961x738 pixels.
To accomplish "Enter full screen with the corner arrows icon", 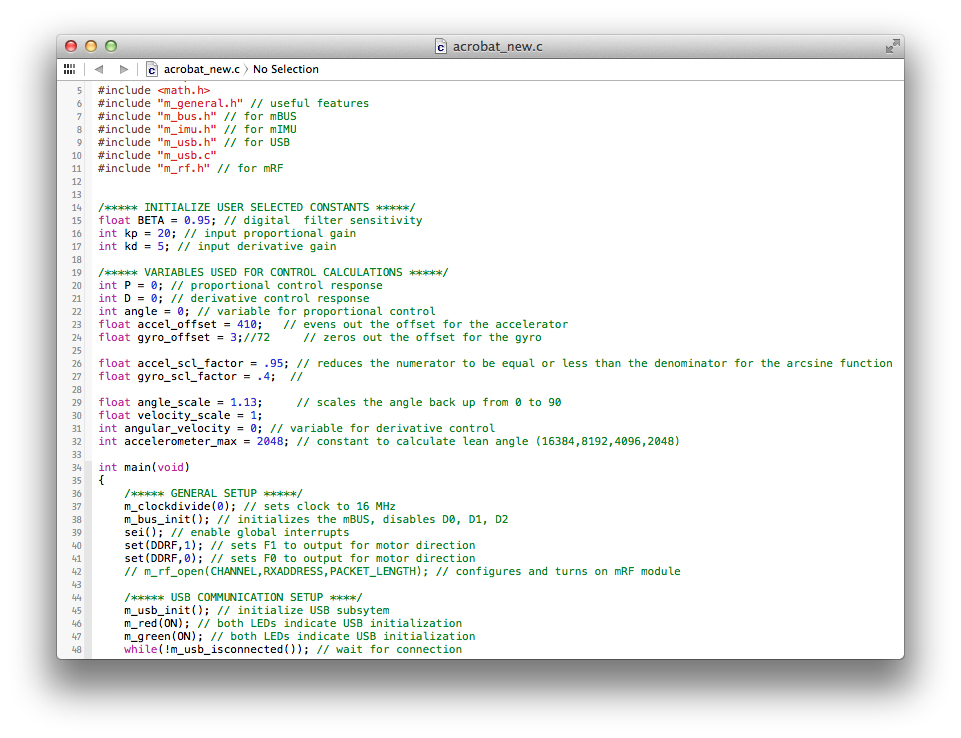I will coord(892,46).
